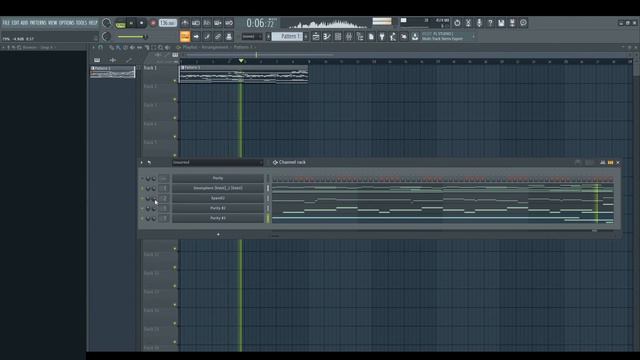Toggle the red record button
This screenshot has width=640, height=360.
(x=153, y=23)
